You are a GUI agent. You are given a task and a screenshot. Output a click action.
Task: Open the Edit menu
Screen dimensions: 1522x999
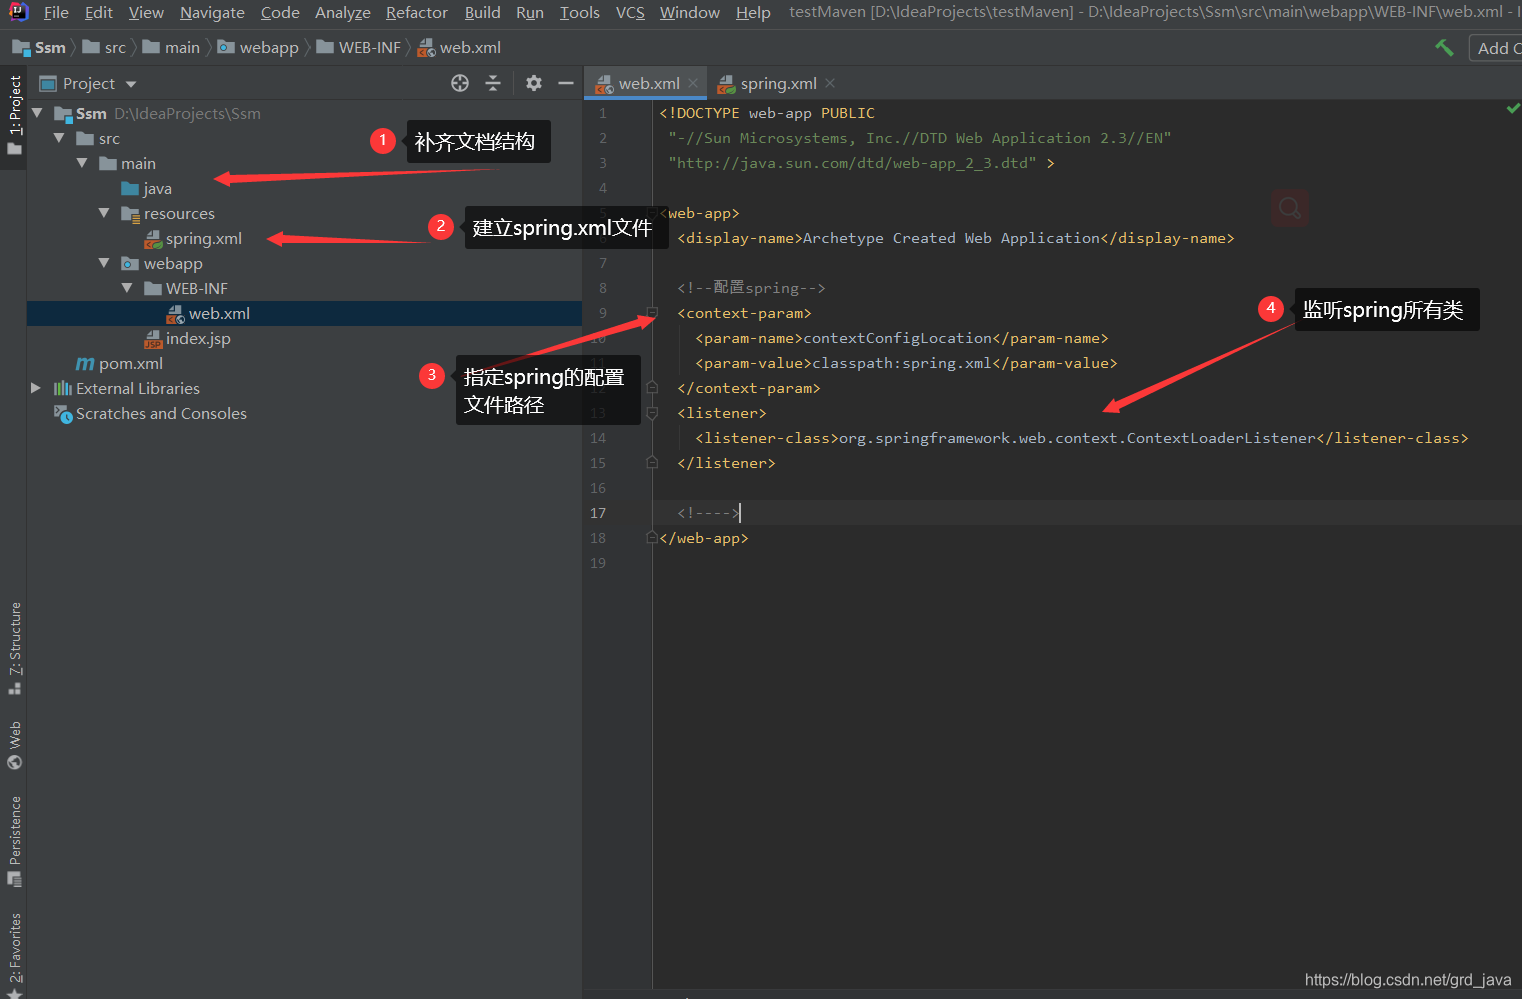click(x=98, y=12)
